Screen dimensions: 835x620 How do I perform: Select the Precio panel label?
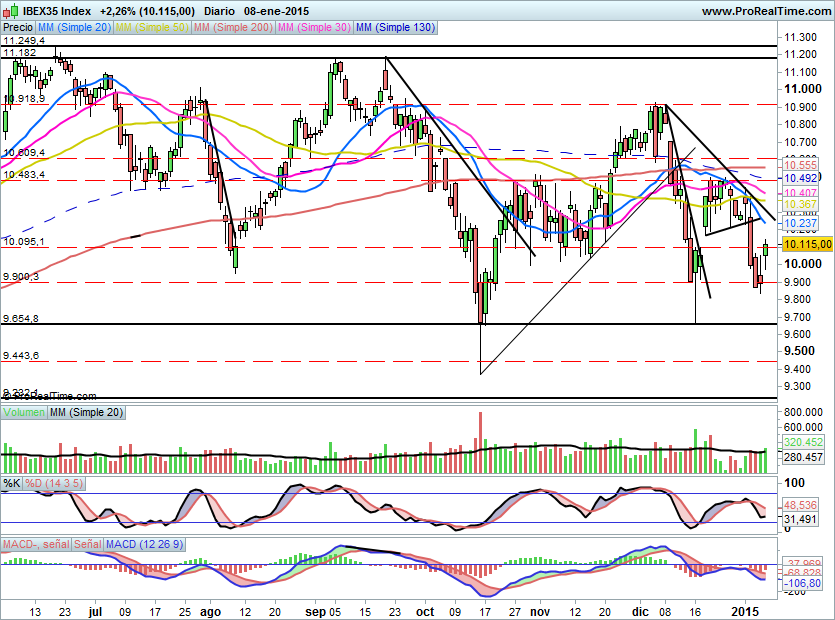tap(16, 27)
